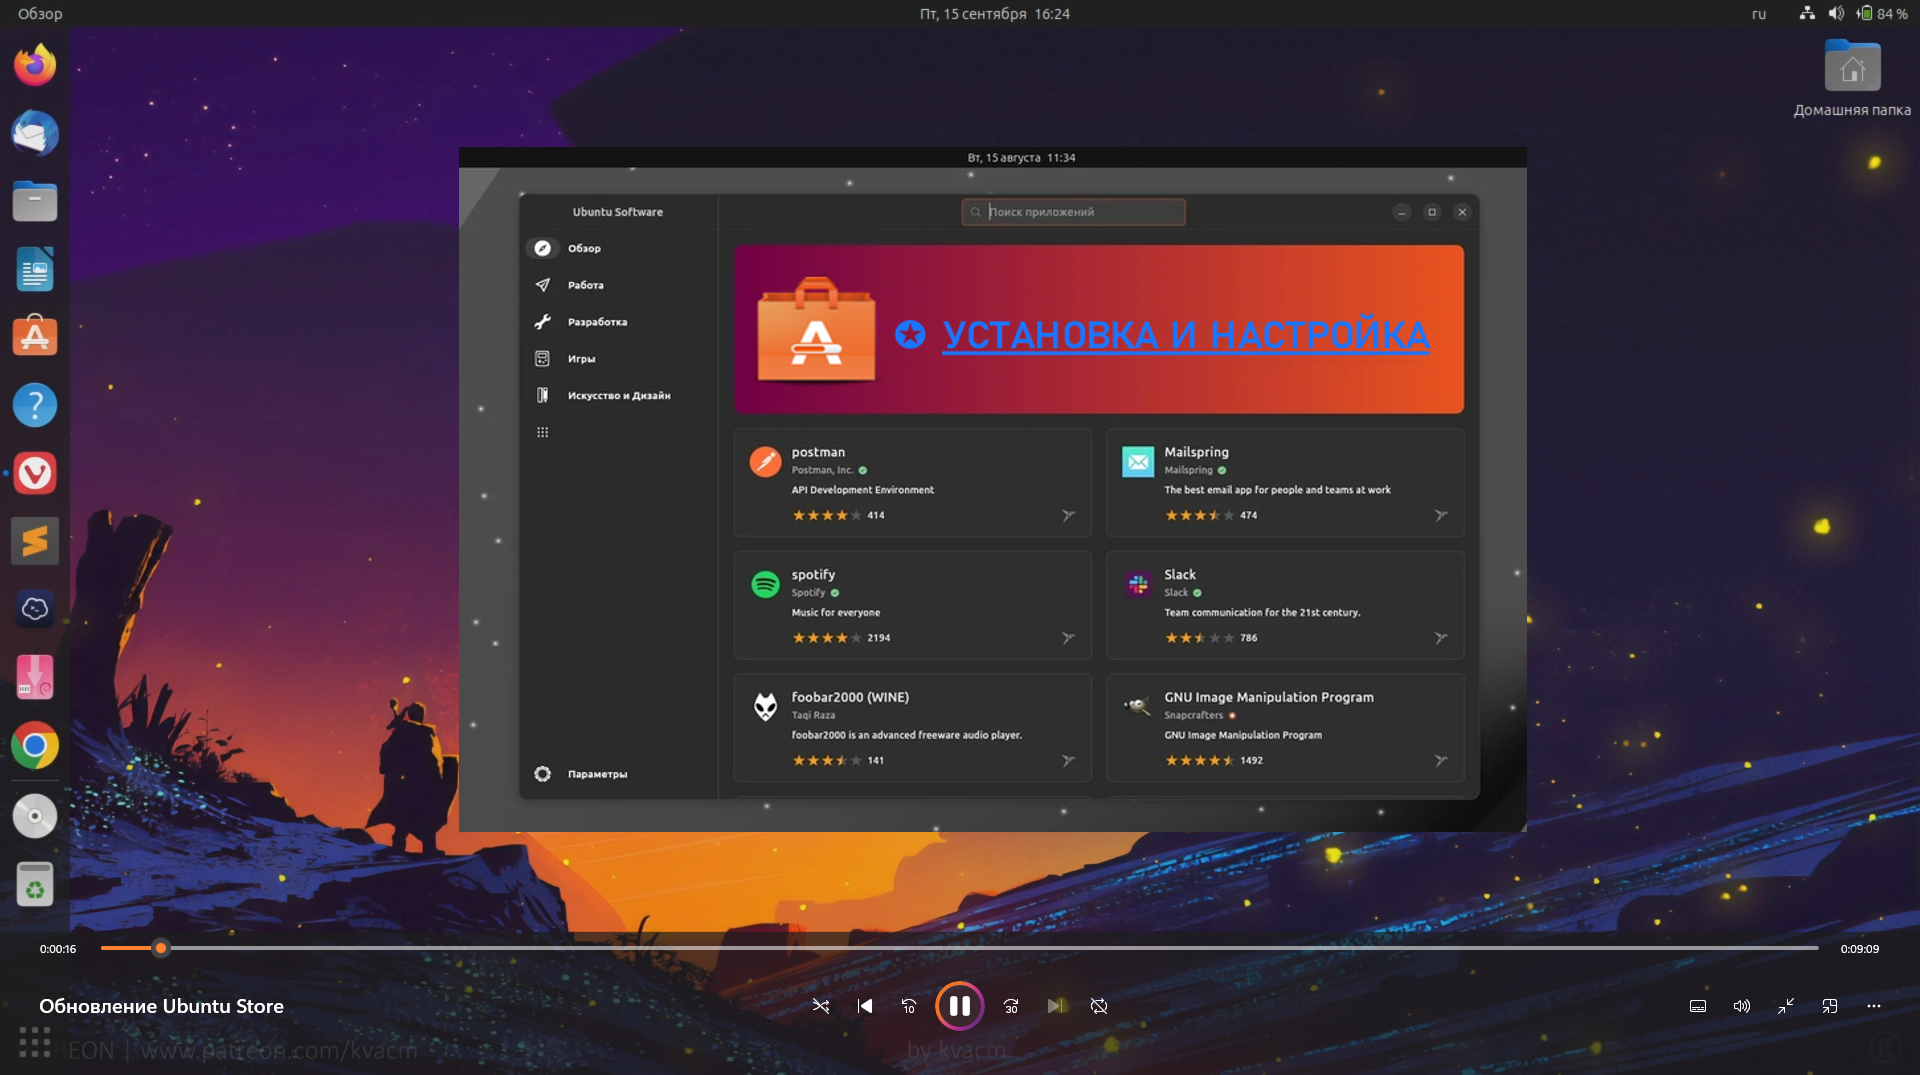Click the Поиск приложений search field
1920x1075 pixels.
pyautogui.click(x=1073, y=212)
